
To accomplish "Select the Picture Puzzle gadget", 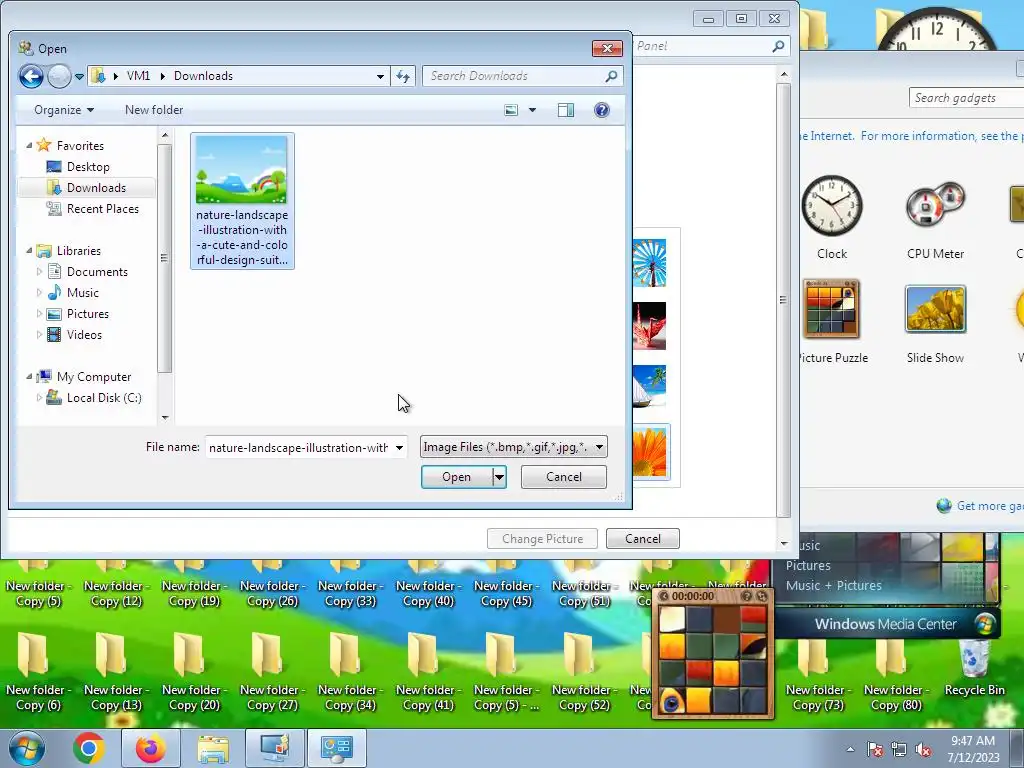I will [832, 321].
